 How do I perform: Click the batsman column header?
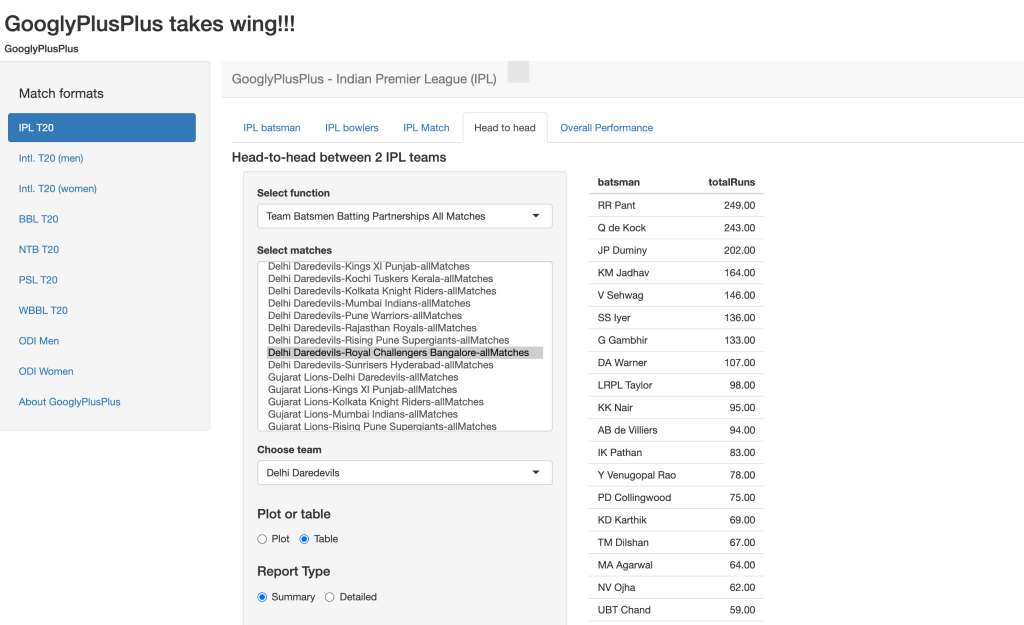pos(618,182)
